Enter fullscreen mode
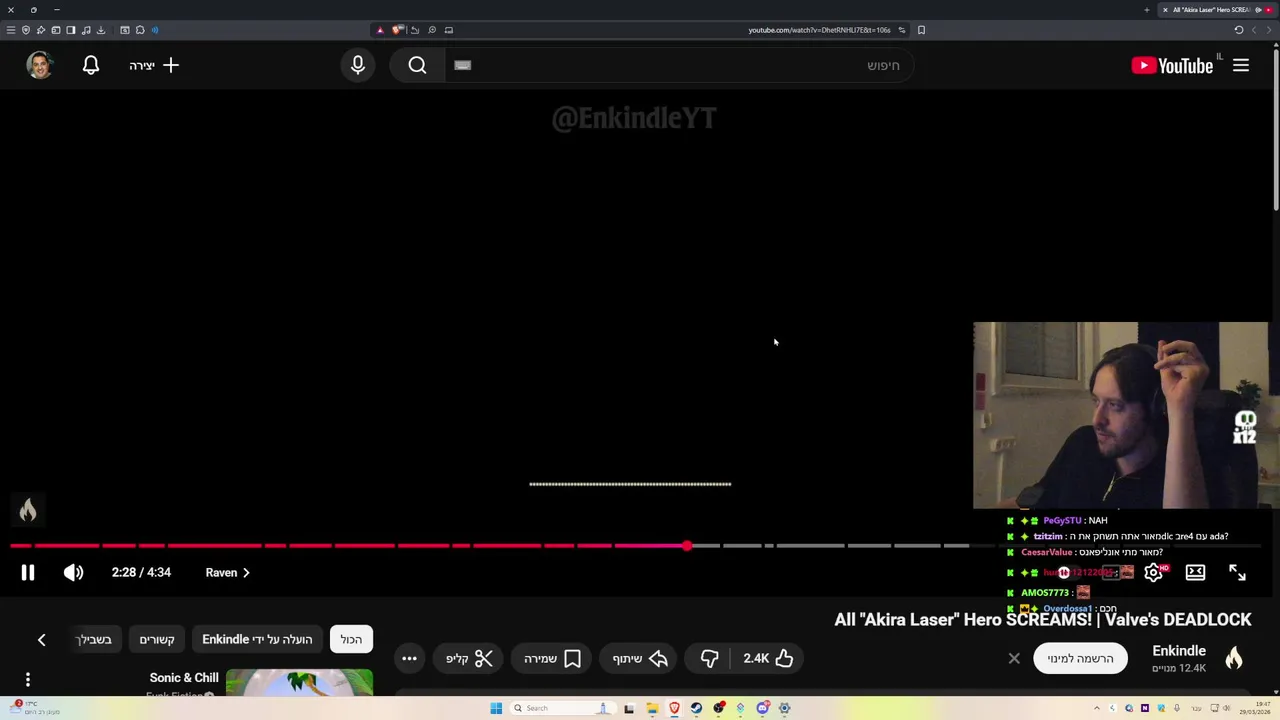This screenshot has width=1280, height=720. [x=1237, y=572]
